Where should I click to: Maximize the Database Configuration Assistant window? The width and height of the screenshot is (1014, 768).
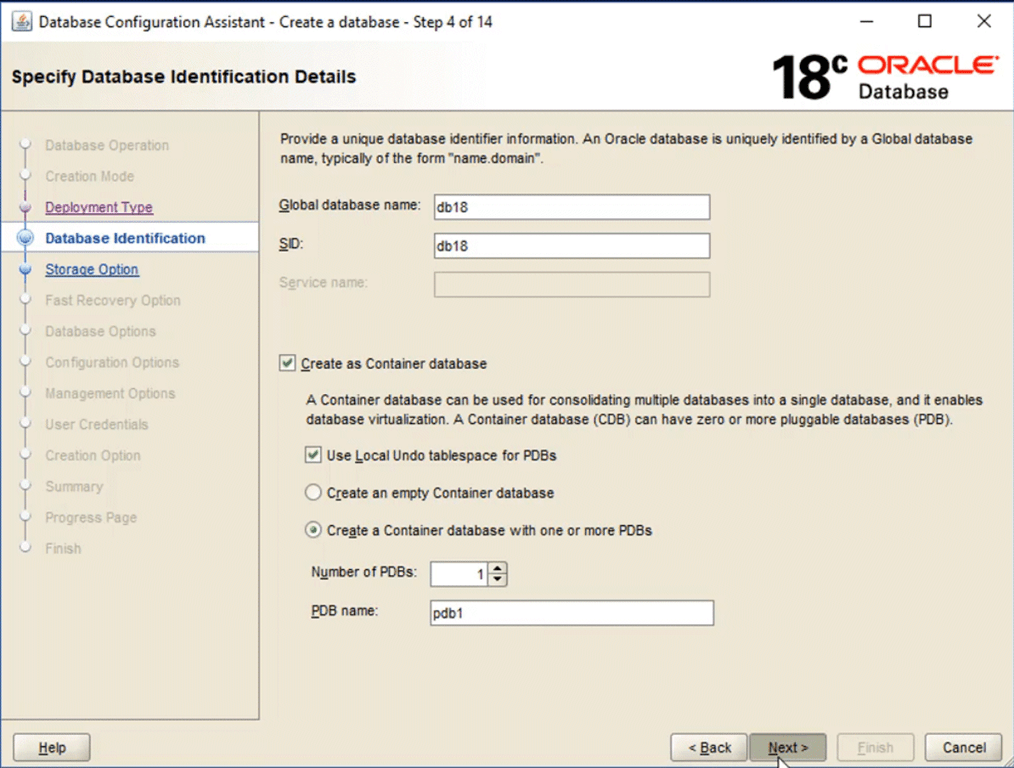coord(925,21)
